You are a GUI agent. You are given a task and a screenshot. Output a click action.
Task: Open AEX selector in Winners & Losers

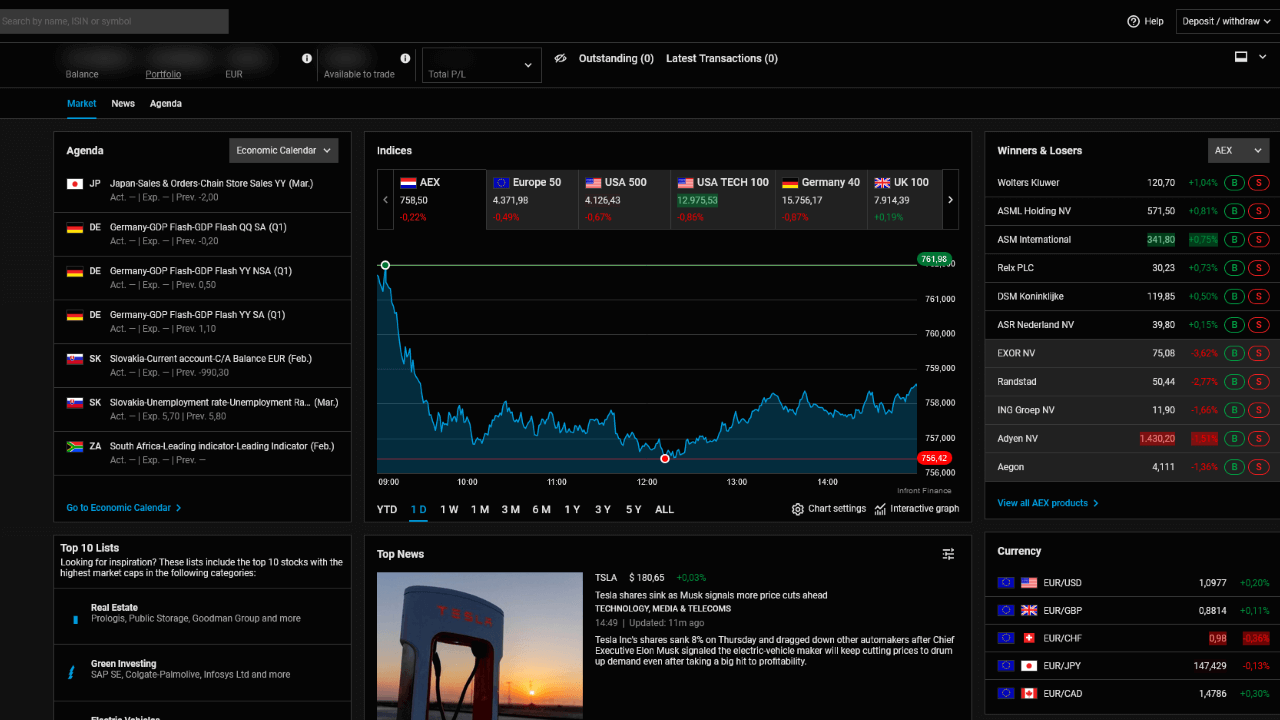click(1238, 151)
